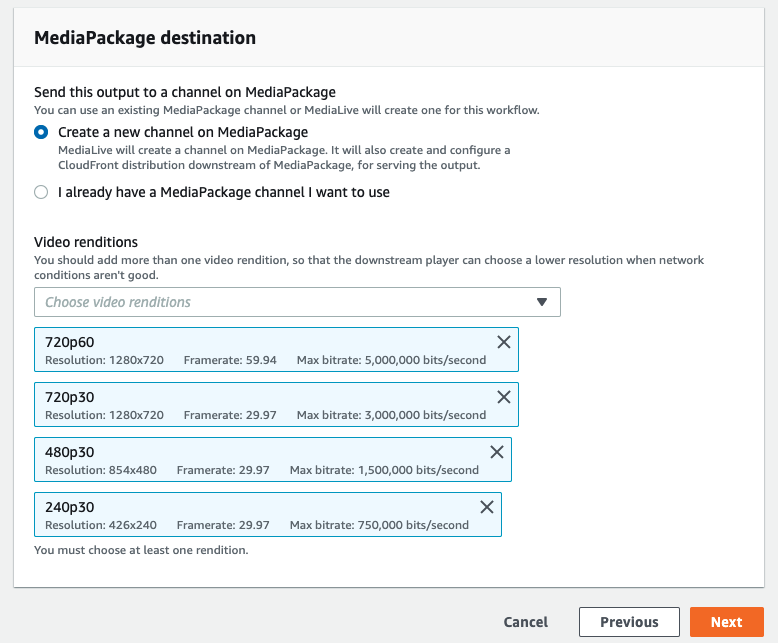Image resolution: width=778 pixels, height=643 pixels.
Task: Click the Next button
Action: point(726,622)
